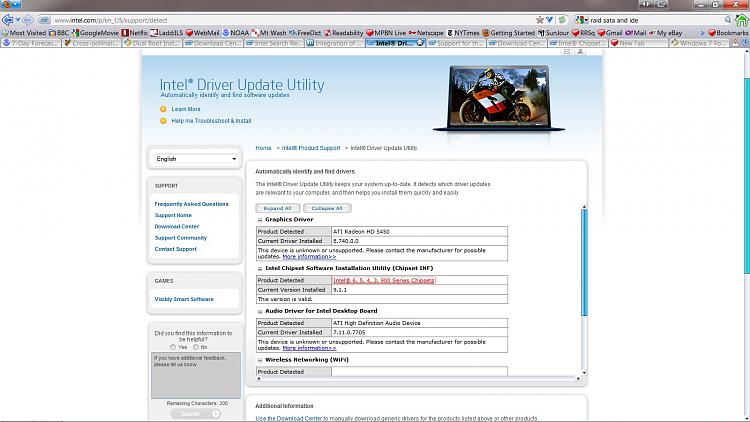This screenshot has height=422, width=750.
Task: Open Frequently Asked Questions link
Action: pos(191,204)
